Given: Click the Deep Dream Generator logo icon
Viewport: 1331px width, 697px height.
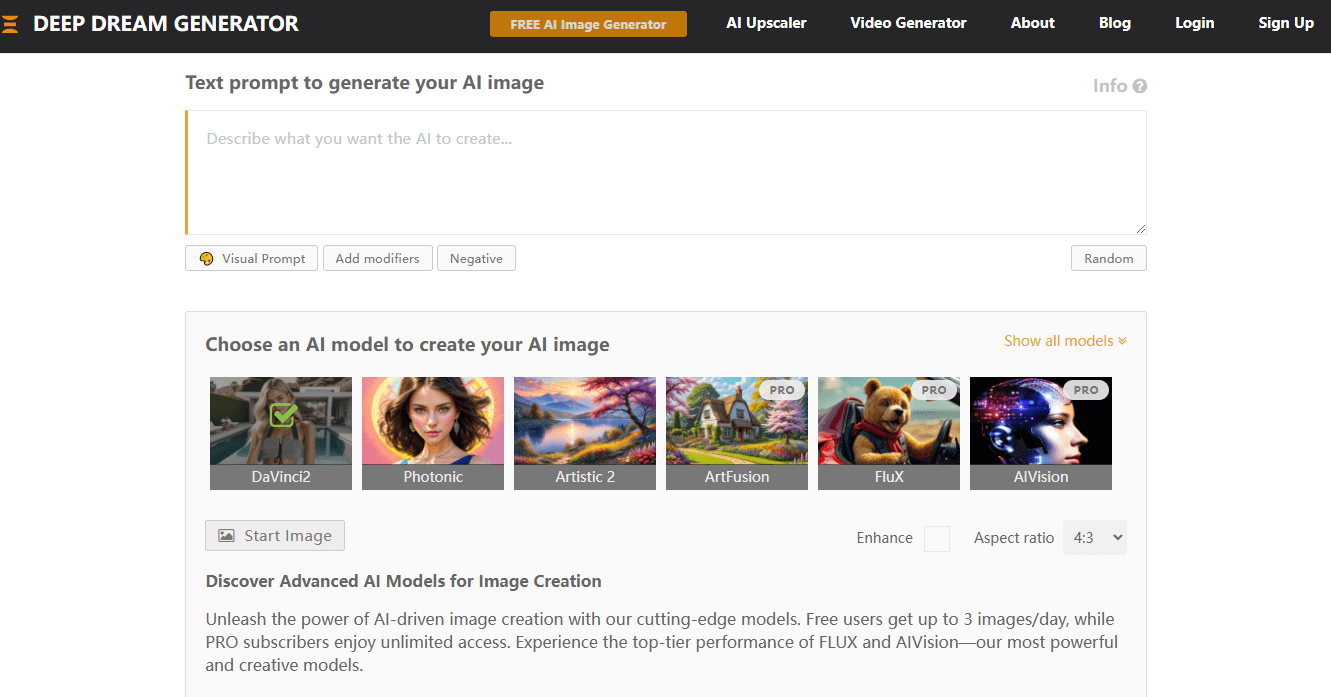Looking at the screenshot, I should pos(10,24).
